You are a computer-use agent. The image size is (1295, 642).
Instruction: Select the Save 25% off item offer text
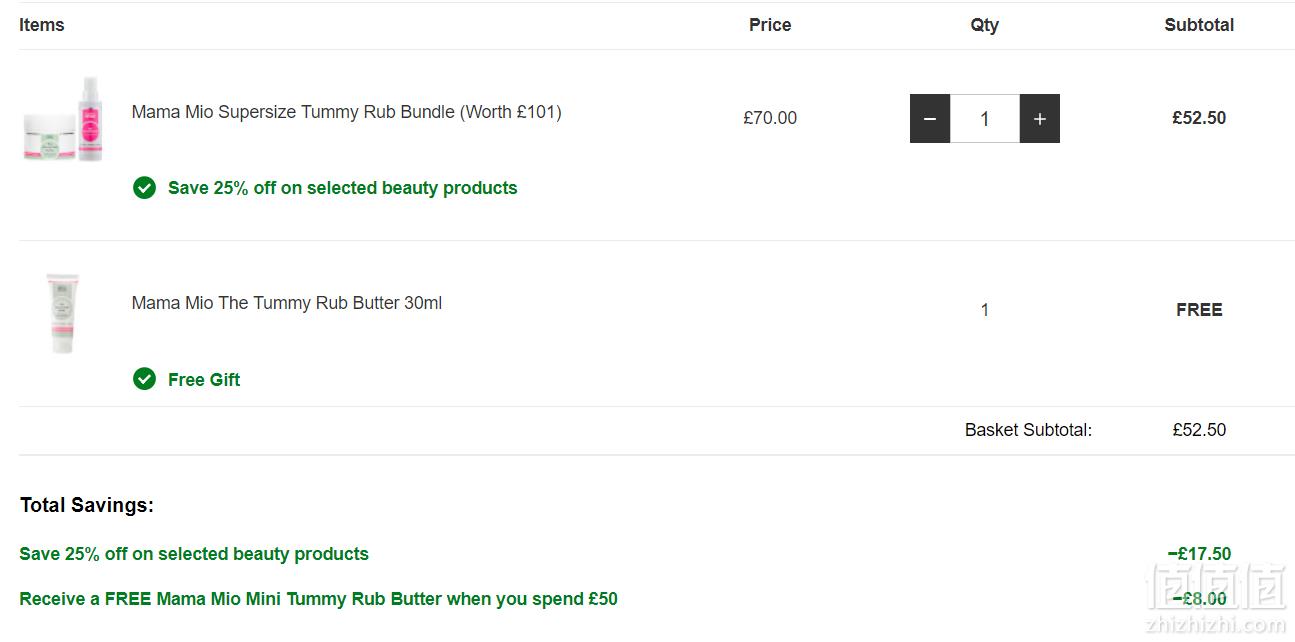(x=343, y=188)
